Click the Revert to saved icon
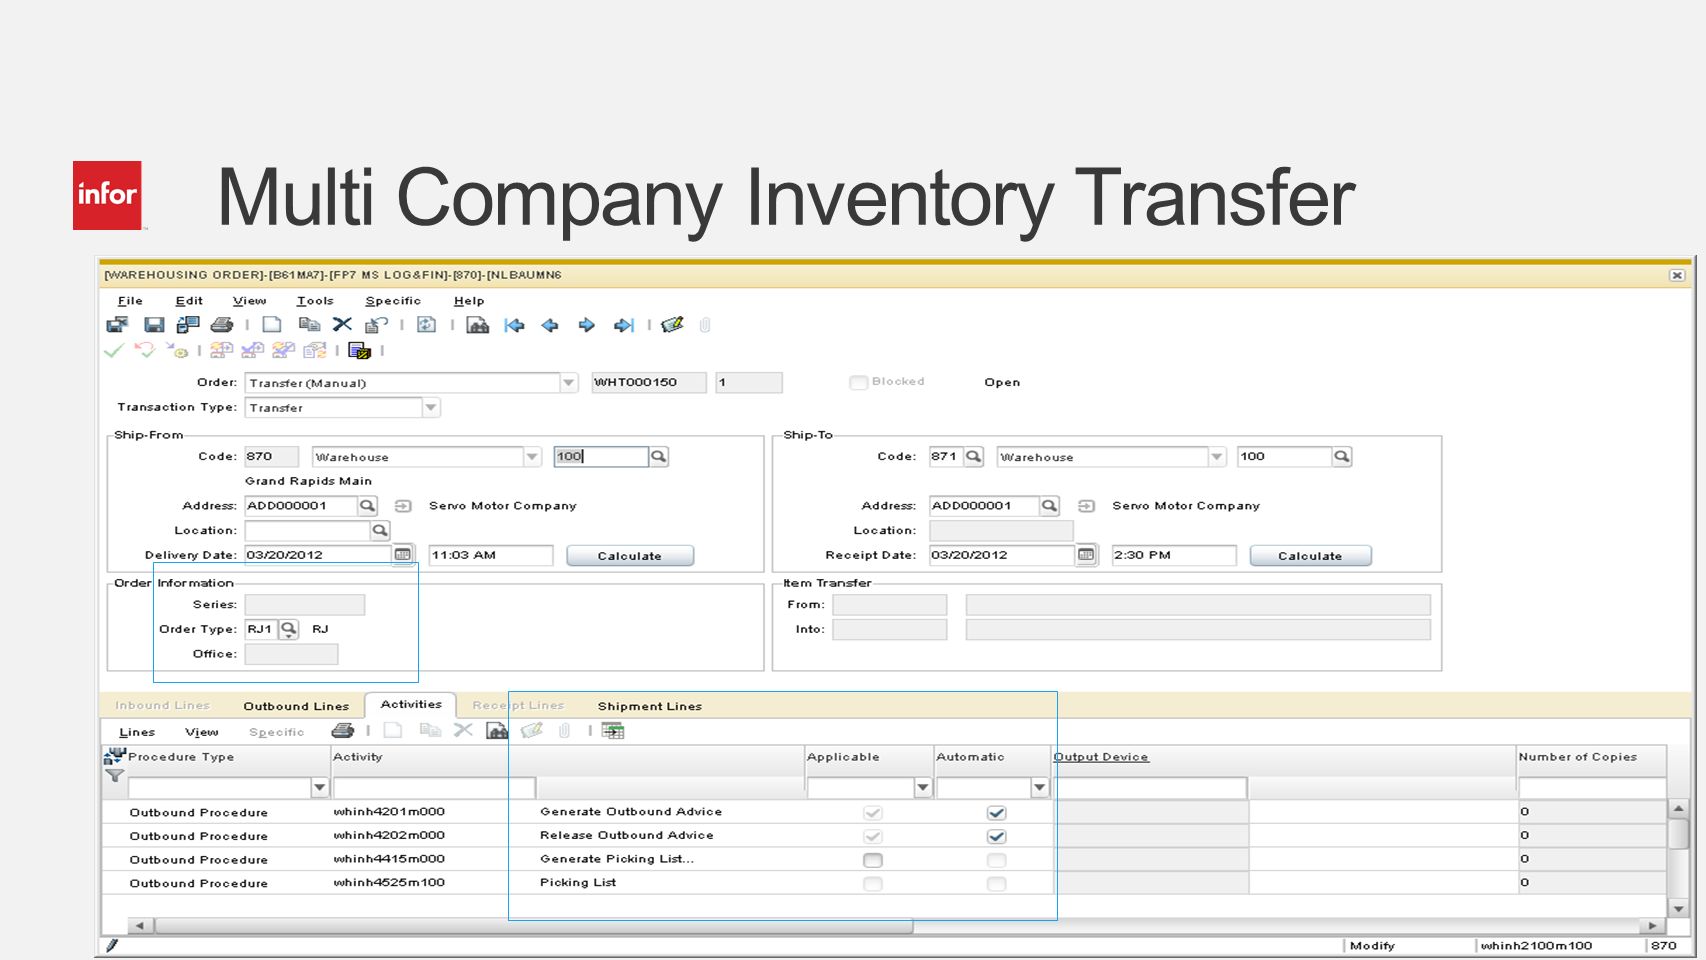The height and width of the screenshot is (960, 1706). pyautogui.click(x=376, y=325)
